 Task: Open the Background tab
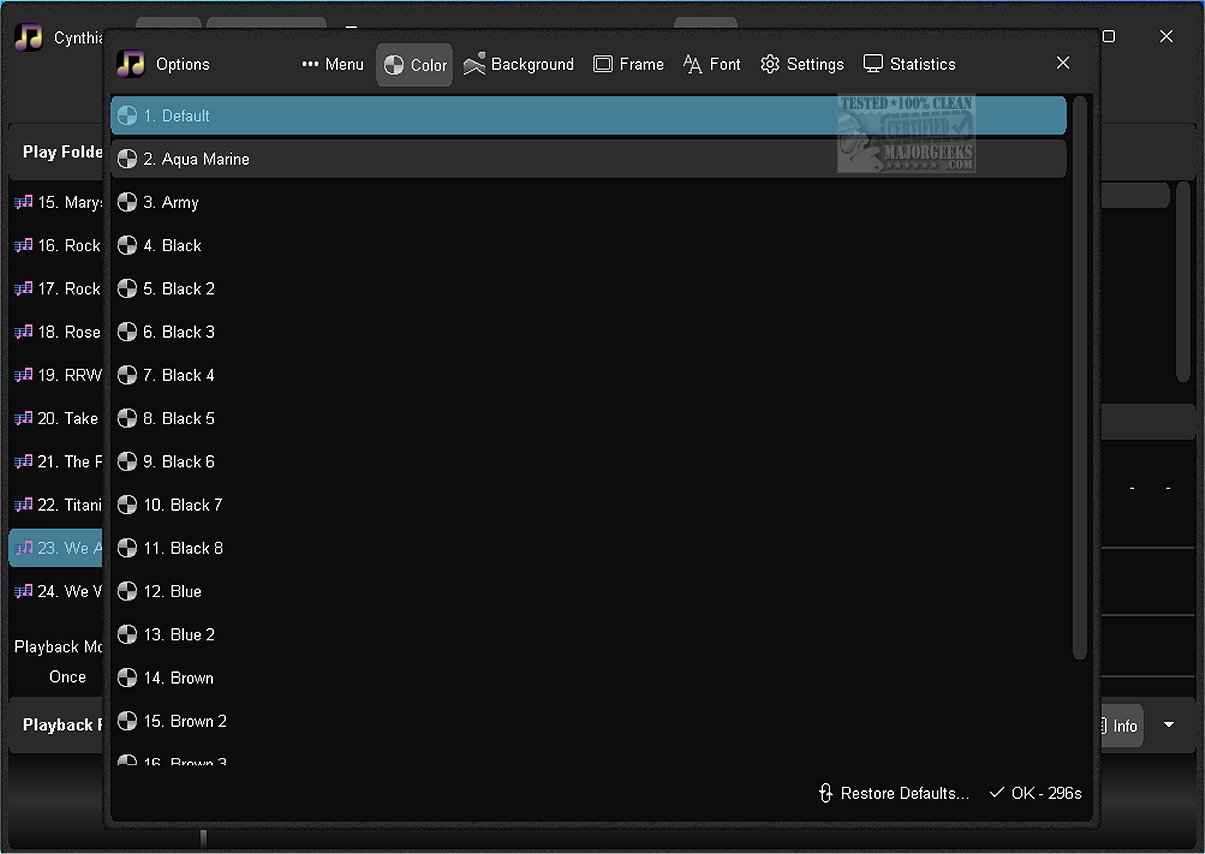(x=518, y=64)
